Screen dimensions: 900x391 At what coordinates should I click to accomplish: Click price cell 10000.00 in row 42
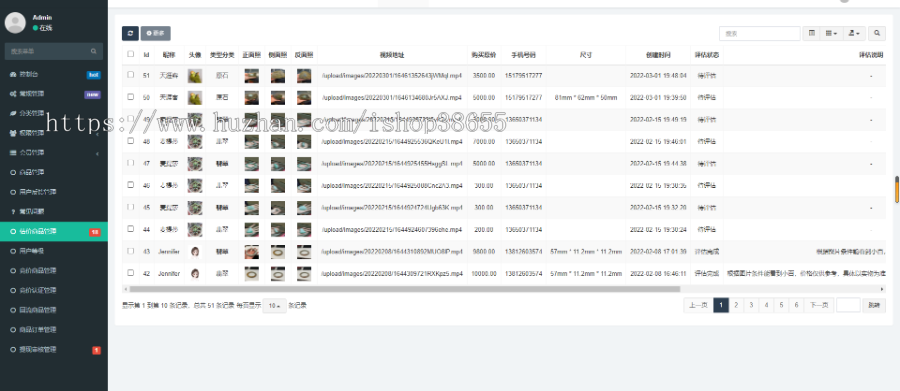pyautogui.click(x=483, y=274)
